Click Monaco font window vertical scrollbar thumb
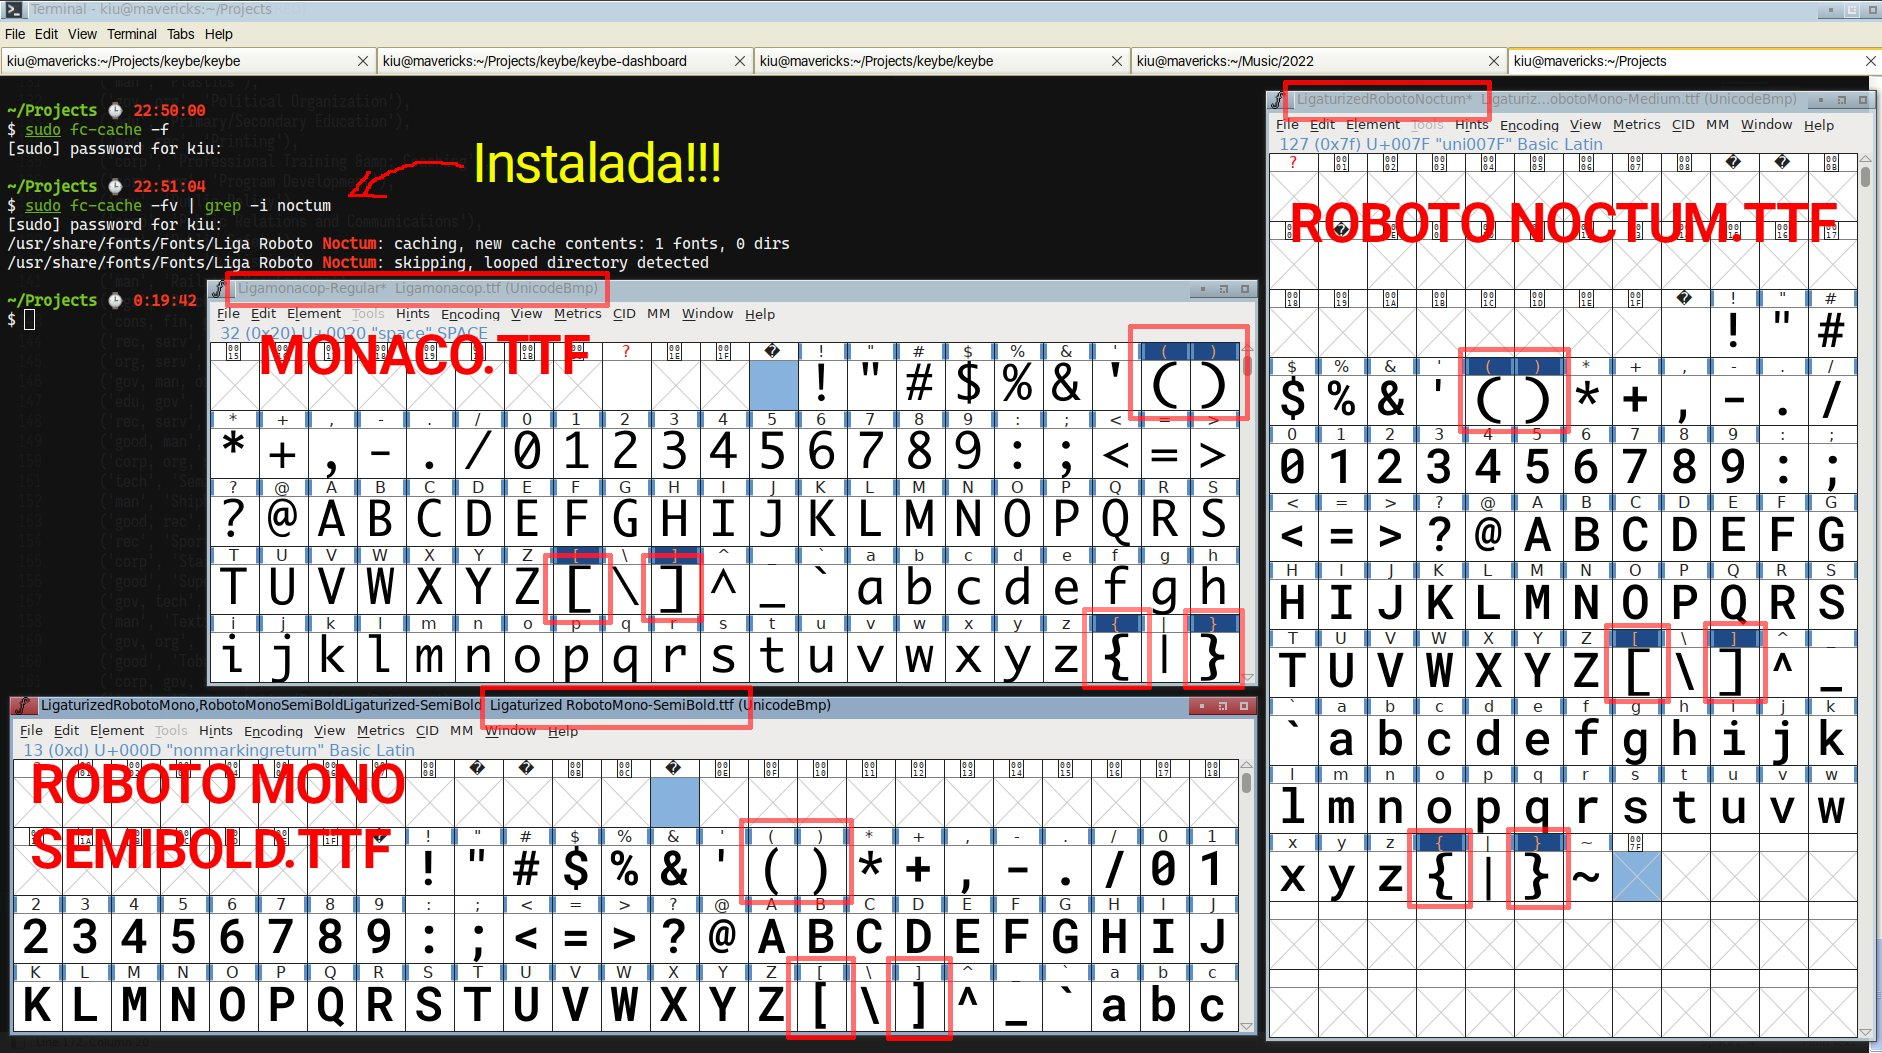This screenshot has height=1053, width=1882. pos(1247,365)
